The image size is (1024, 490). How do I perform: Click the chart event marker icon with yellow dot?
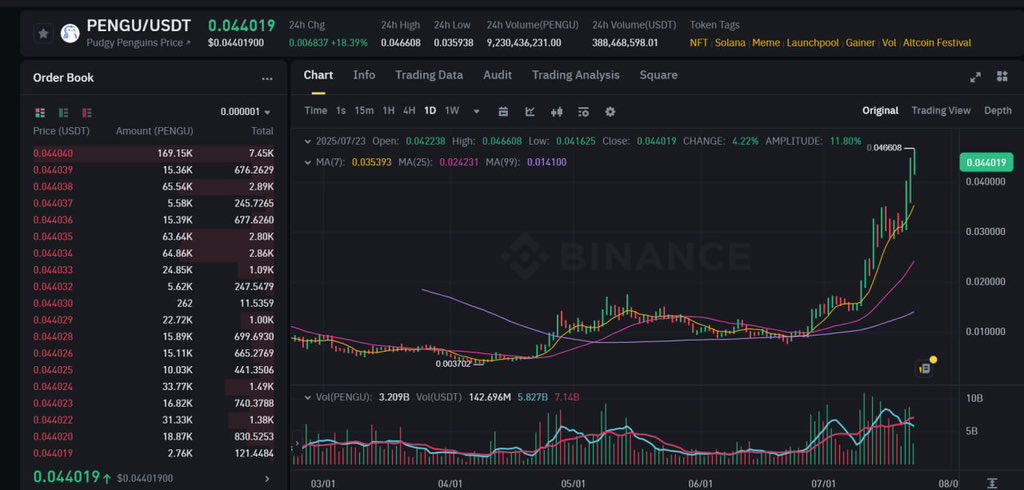click(x=925, y=368)
